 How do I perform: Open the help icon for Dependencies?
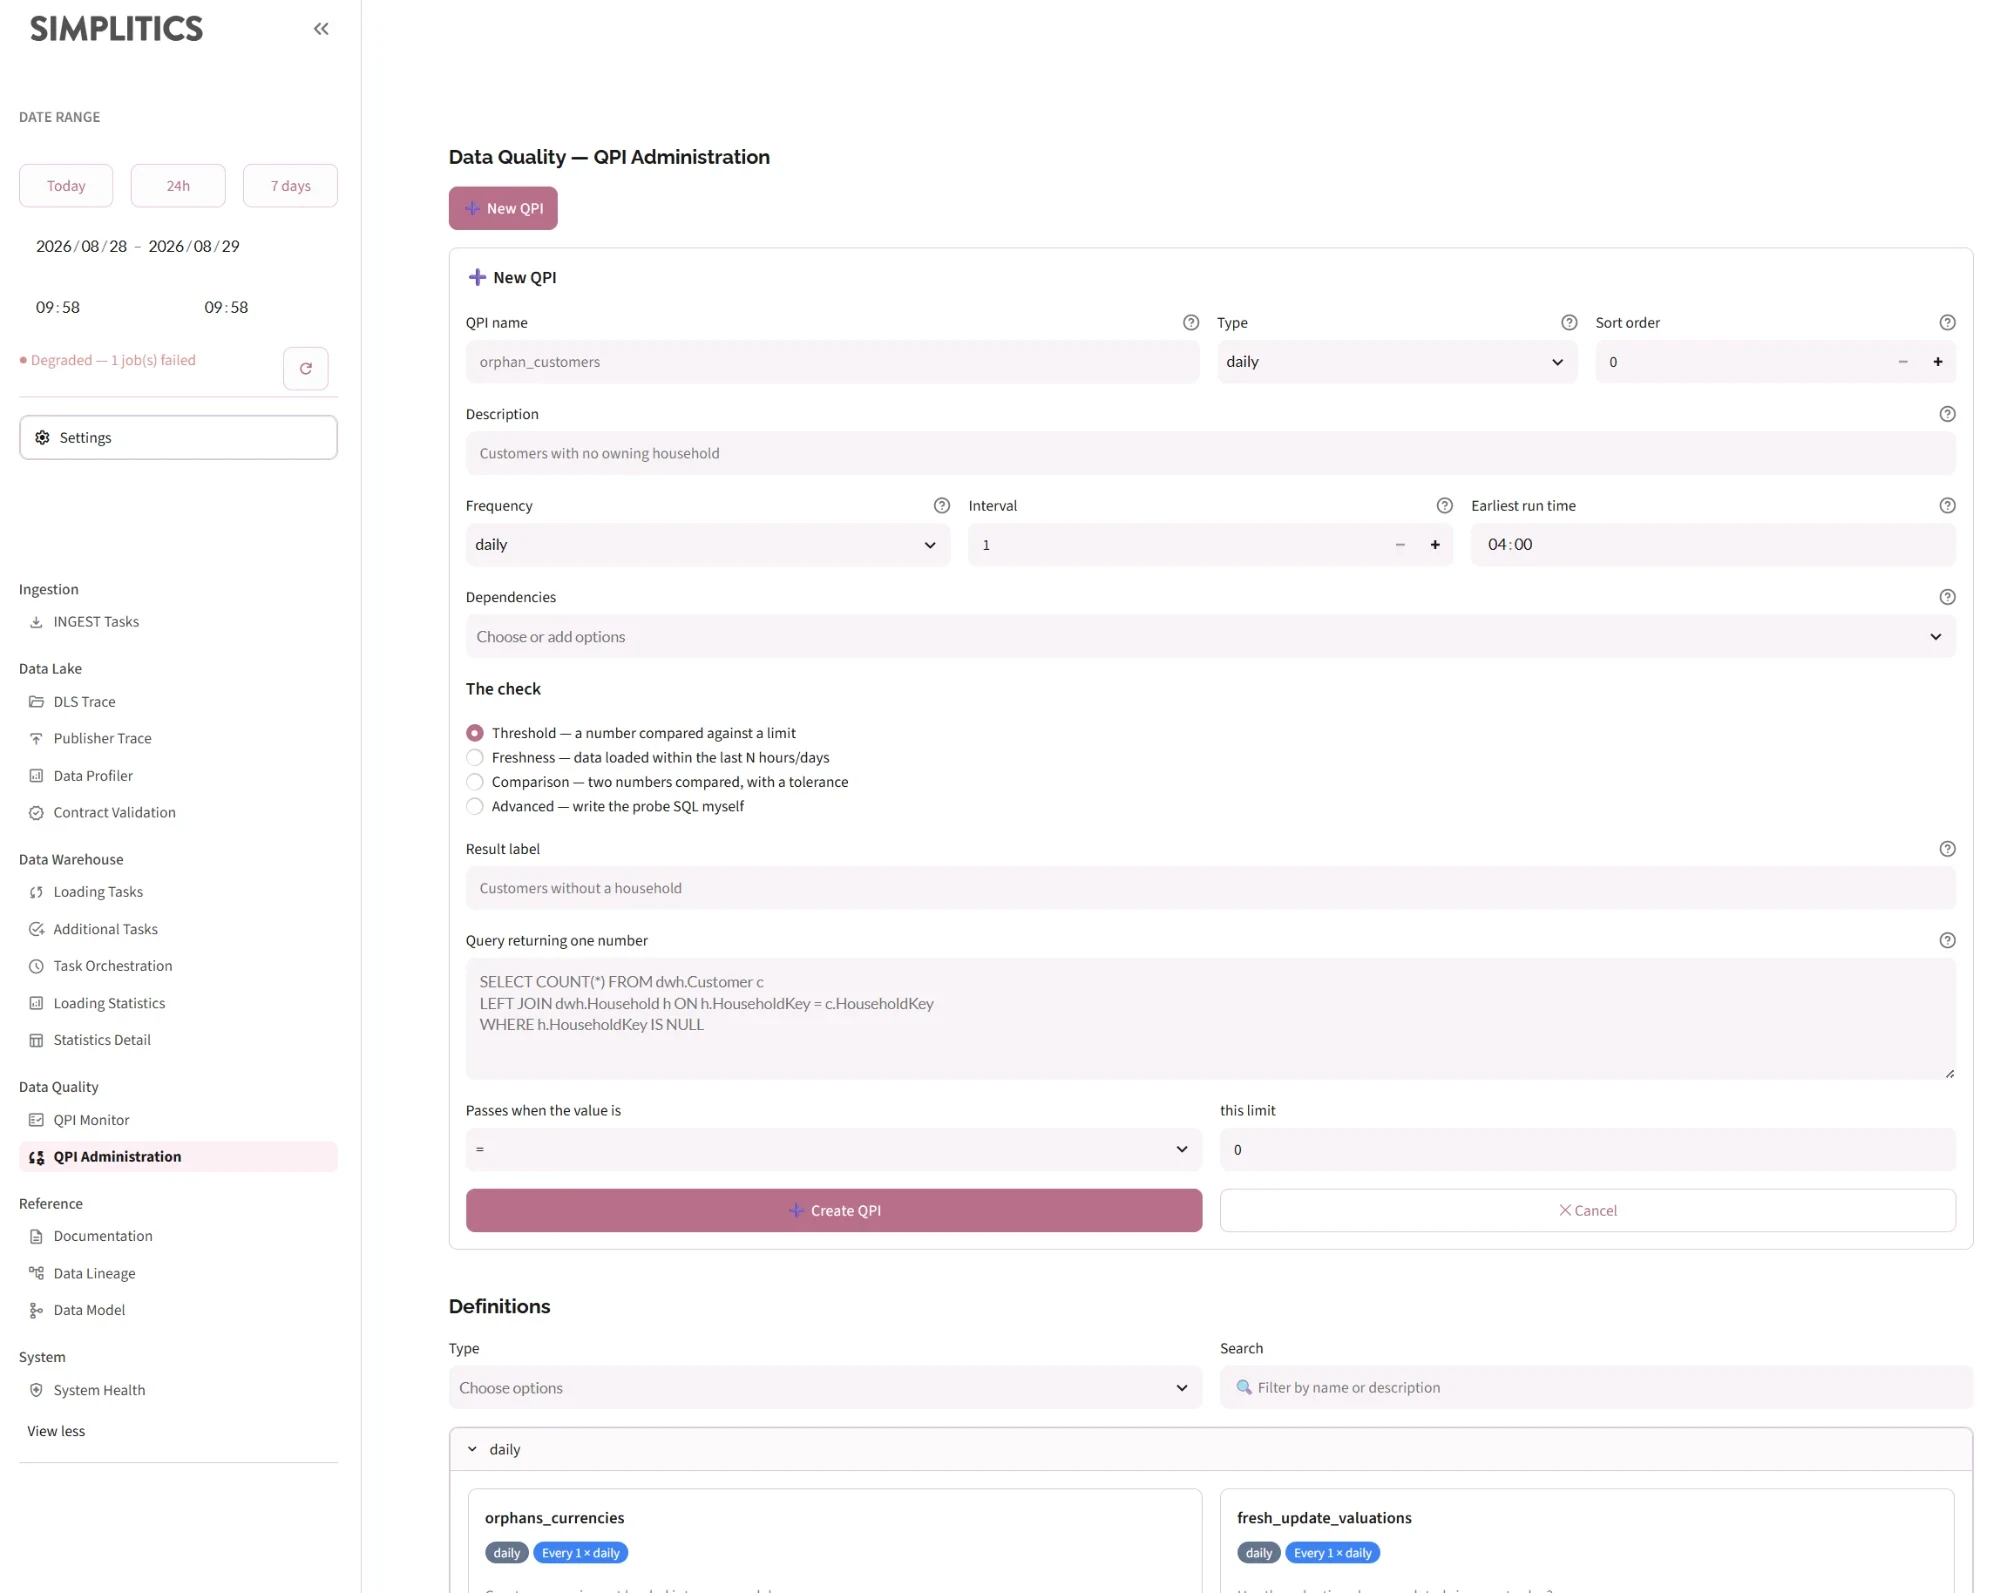(1946, 597)
